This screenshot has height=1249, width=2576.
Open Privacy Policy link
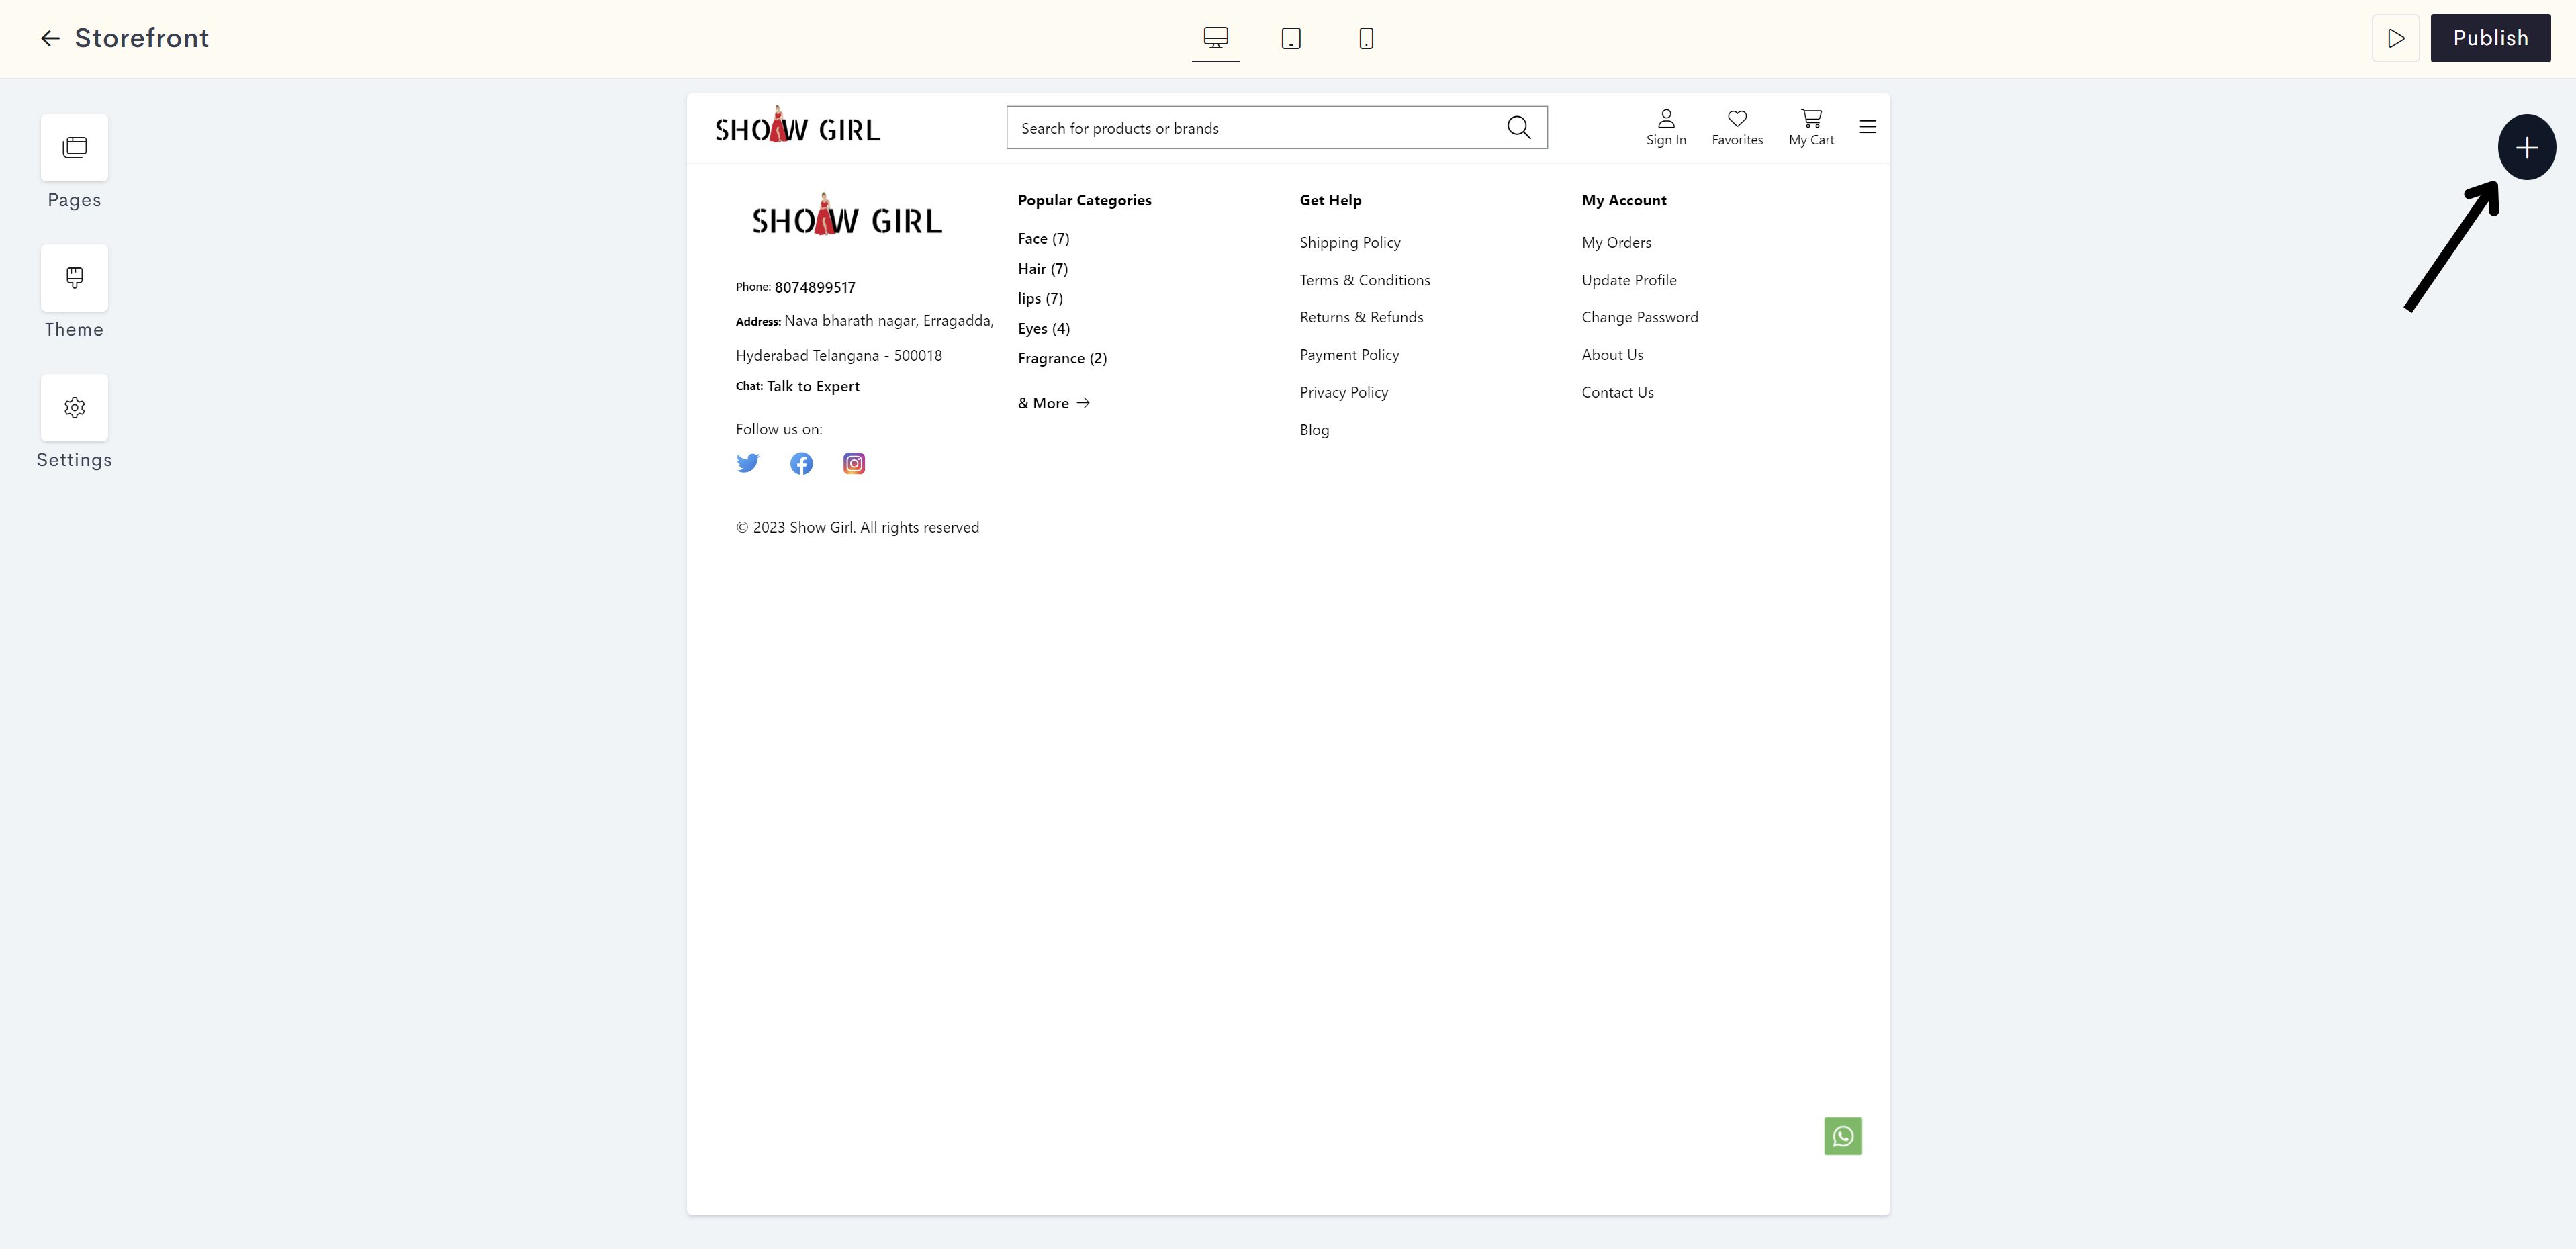coord(1344,393)
